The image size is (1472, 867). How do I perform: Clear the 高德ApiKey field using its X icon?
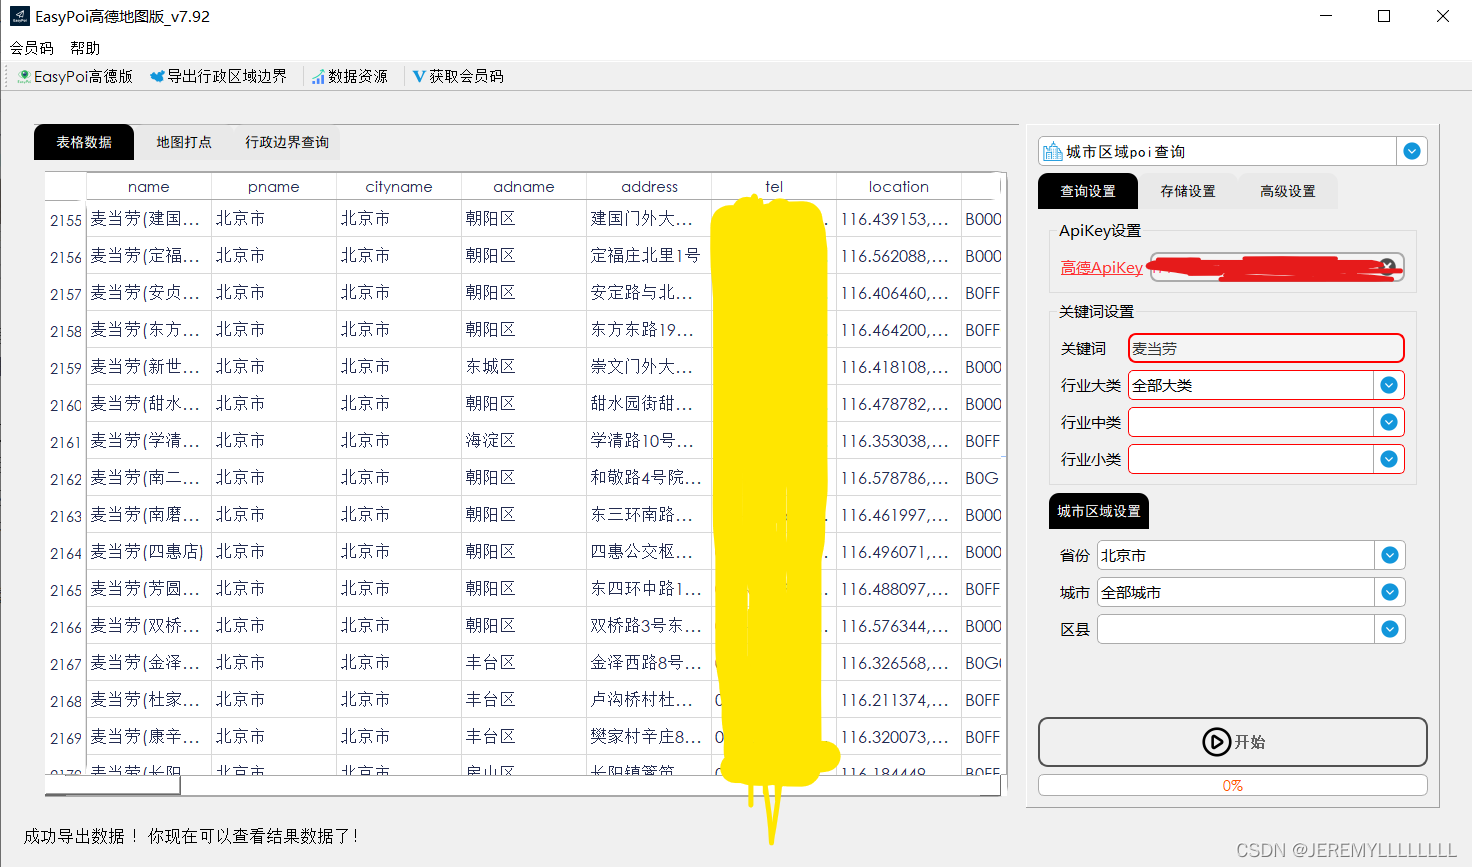pos(1387,265)
